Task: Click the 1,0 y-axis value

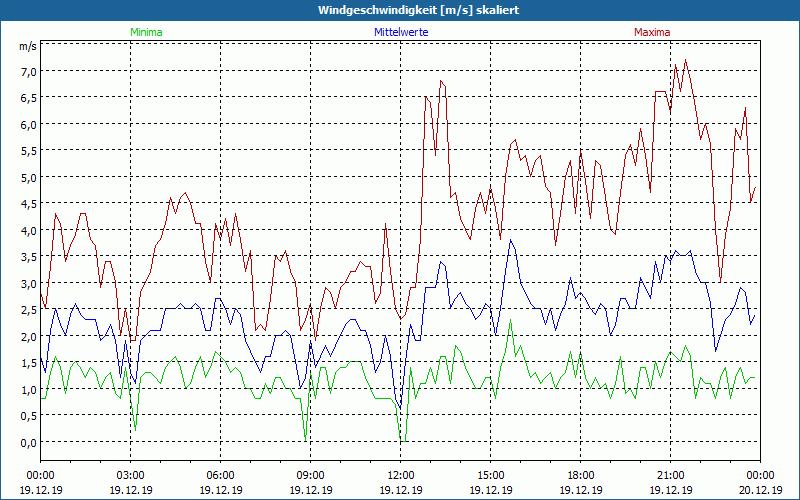Action: (x=29, y=390)
